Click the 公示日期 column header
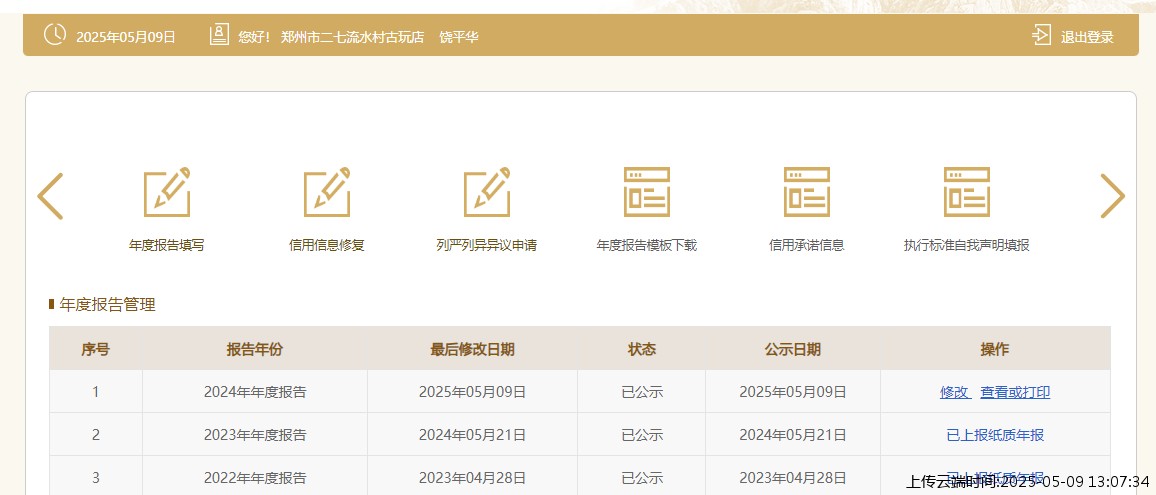 [793, 350]
